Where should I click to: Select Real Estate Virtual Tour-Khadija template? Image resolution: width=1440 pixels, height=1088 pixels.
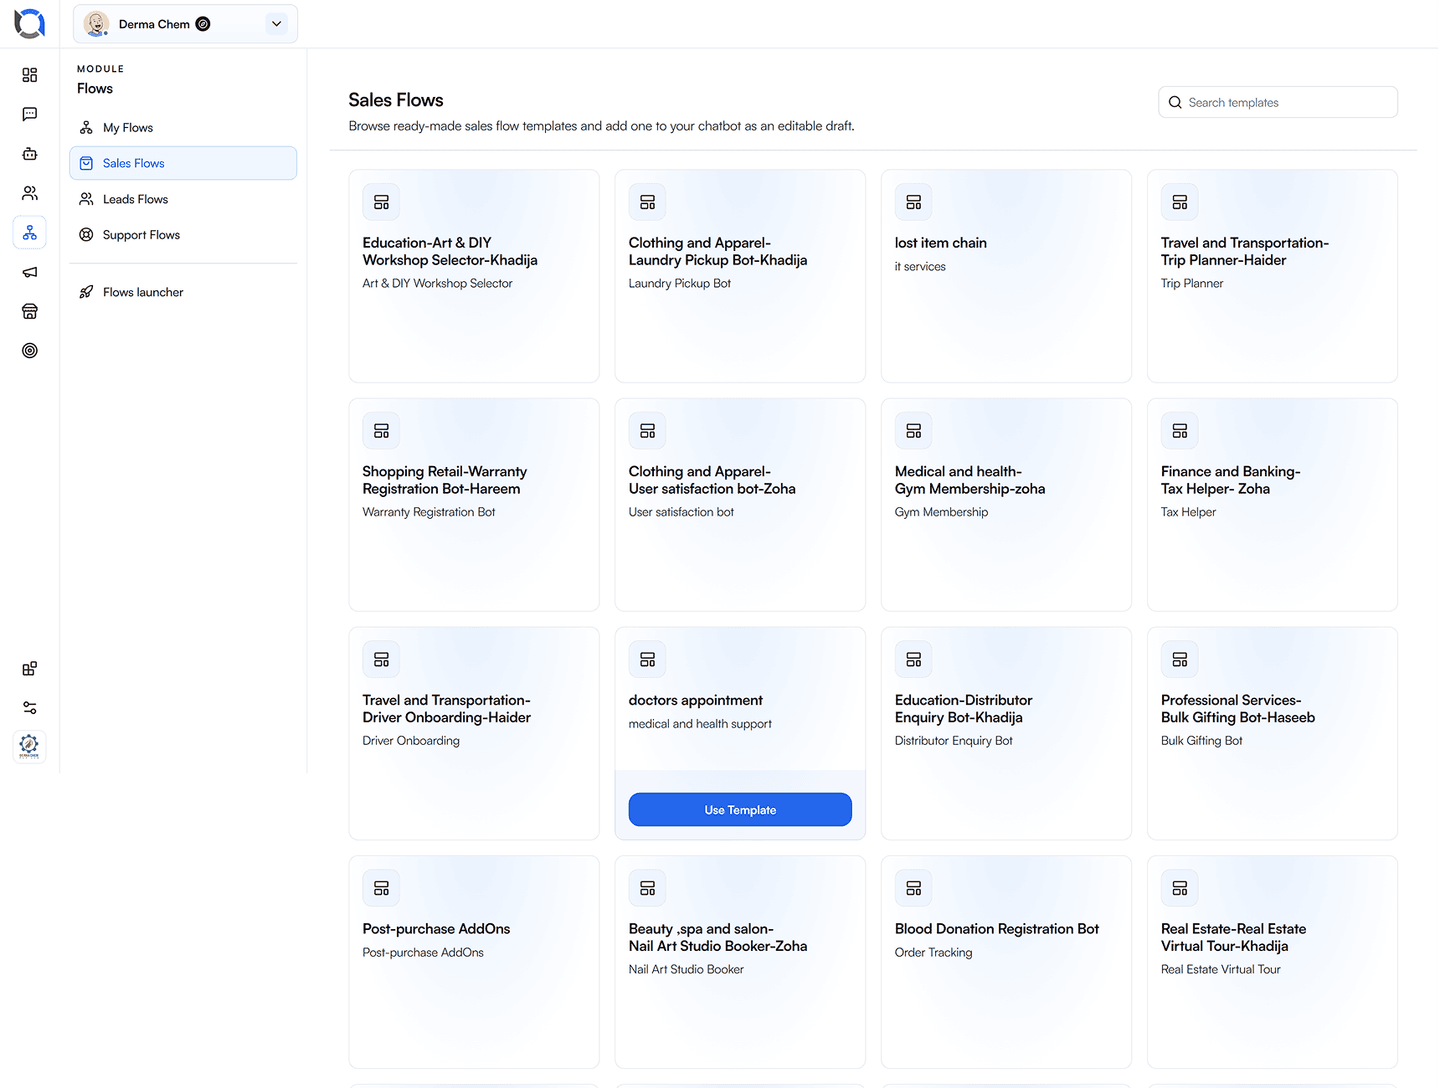[1272, 962]
